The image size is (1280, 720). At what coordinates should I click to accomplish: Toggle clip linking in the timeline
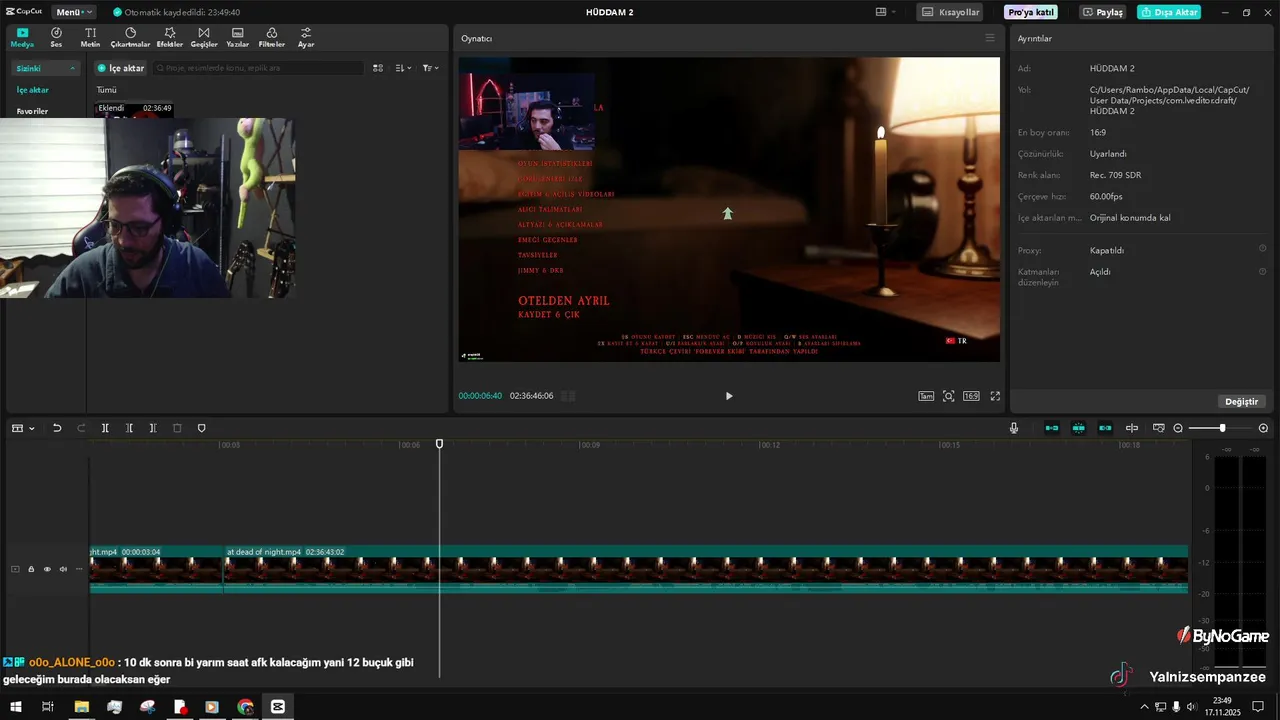(x=1105, y=428)
